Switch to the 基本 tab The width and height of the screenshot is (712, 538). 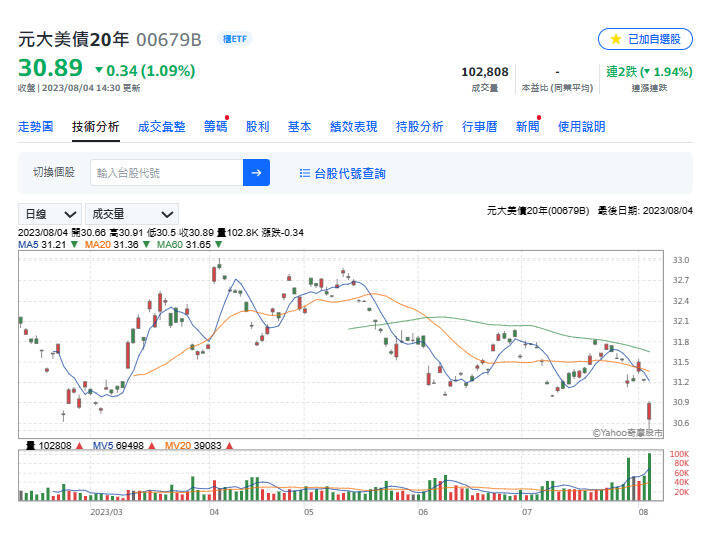(x=299, y=127)
